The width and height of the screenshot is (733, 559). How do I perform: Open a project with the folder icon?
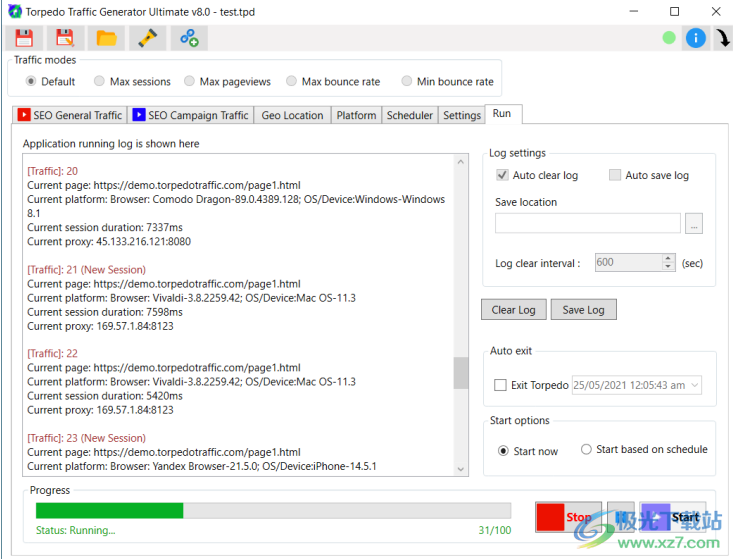[x=106, y=38]
